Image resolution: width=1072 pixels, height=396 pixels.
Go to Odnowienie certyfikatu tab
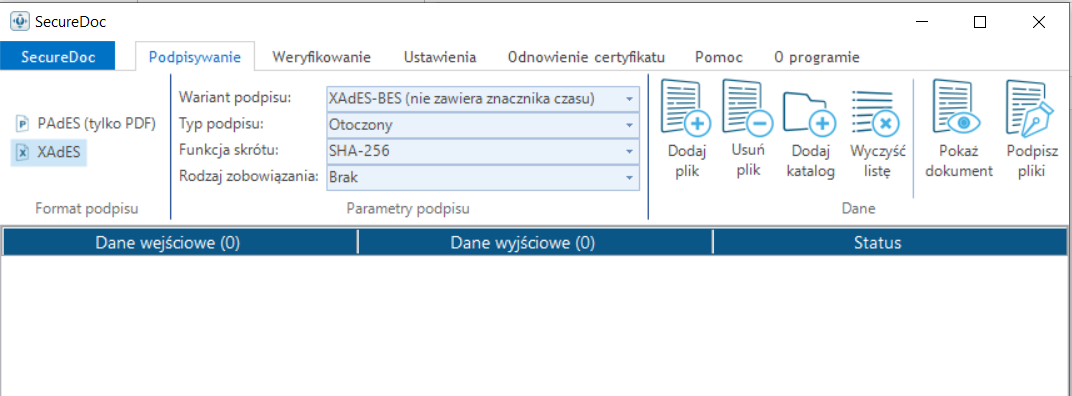(587, 57)
